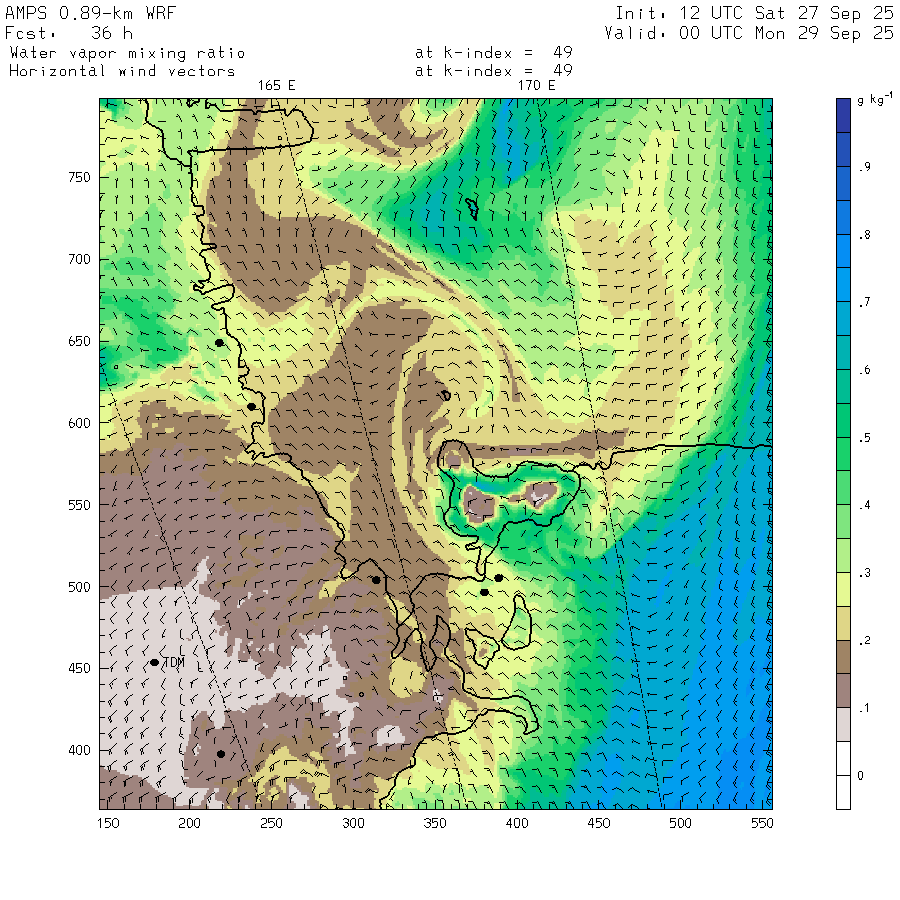This screenshot has height=900, width=900.
Task: Click the 'AMPS 0.89-km WRF' title text
Action: pos(90,13)
